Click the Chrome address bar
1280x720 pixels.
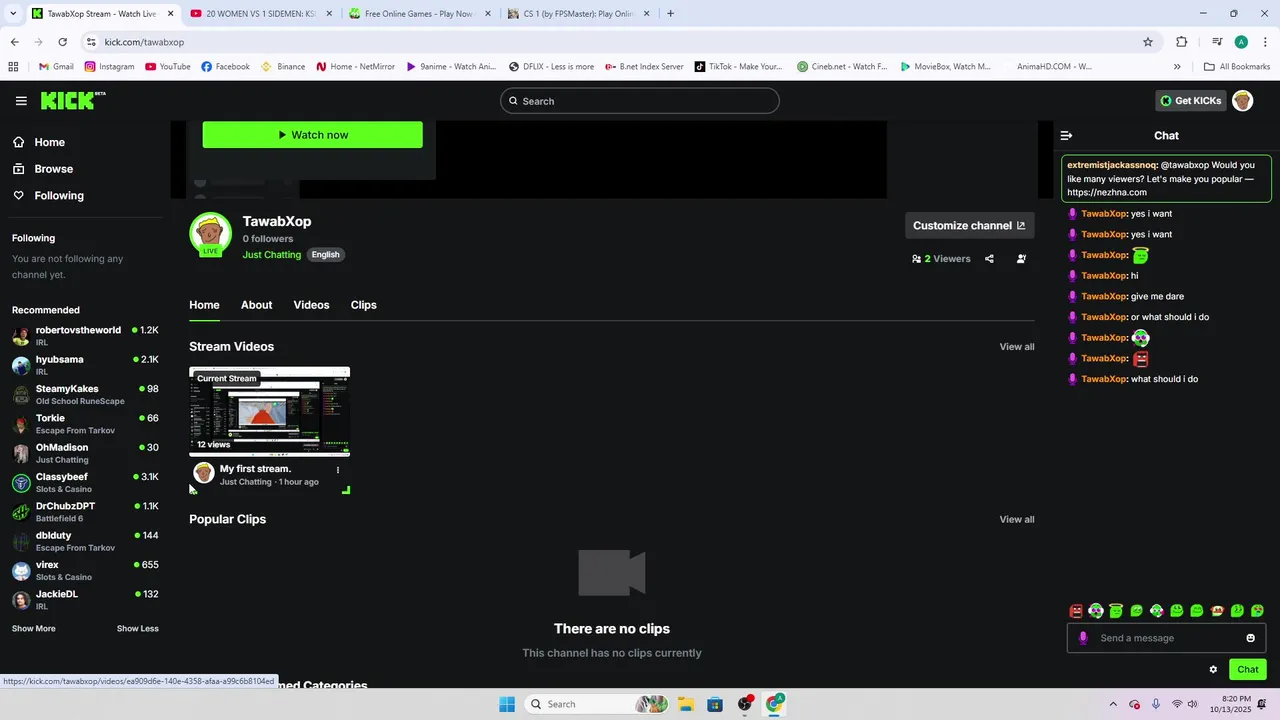620,42
